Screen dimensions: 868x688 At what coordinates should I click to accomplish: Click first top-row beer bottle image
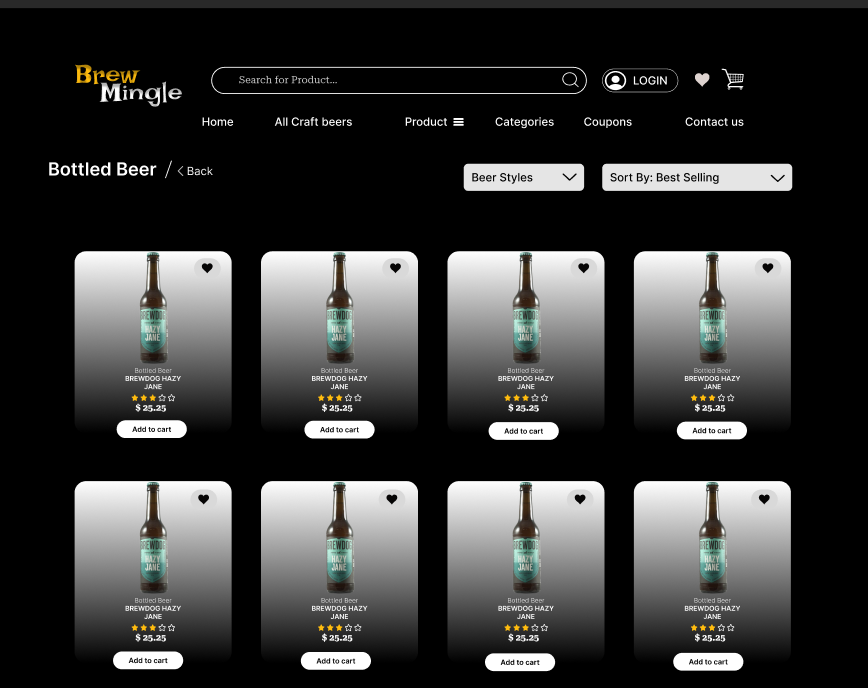tap(153, 308)
